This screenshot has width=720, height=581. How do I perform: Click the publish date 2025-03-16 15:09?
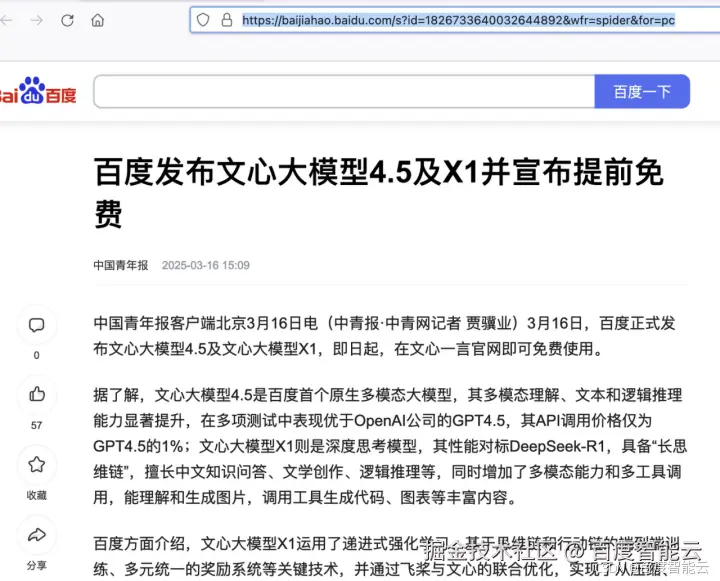tap(206, 265)
